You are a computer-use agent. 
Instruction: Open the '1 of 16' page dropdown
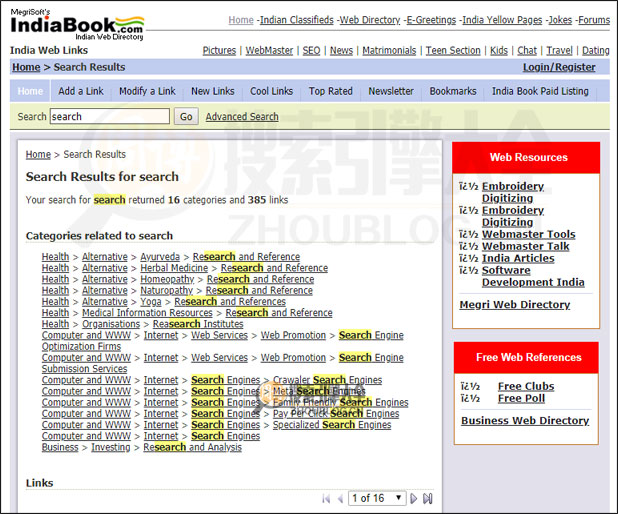pos(377,498)
